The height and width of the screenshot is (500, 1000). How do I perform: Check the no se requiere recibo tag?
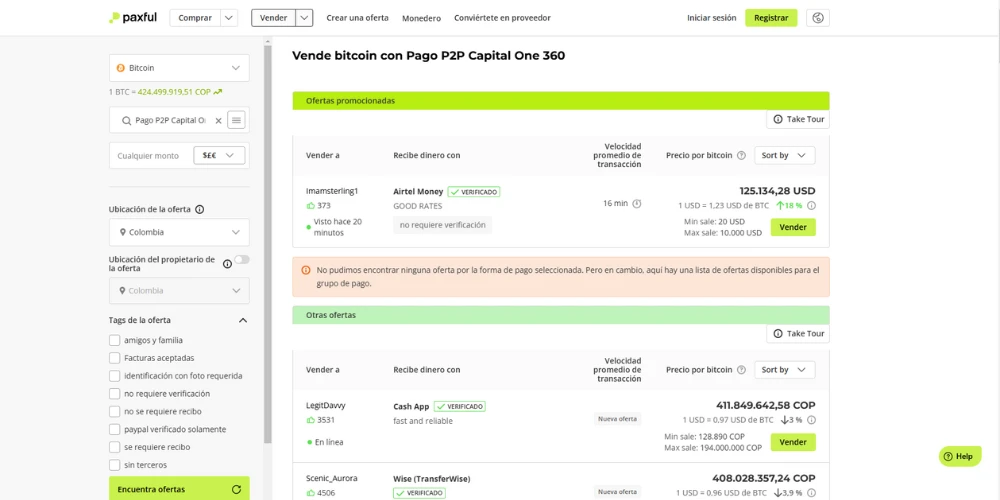pyautogui.click(x=115, y=412)
